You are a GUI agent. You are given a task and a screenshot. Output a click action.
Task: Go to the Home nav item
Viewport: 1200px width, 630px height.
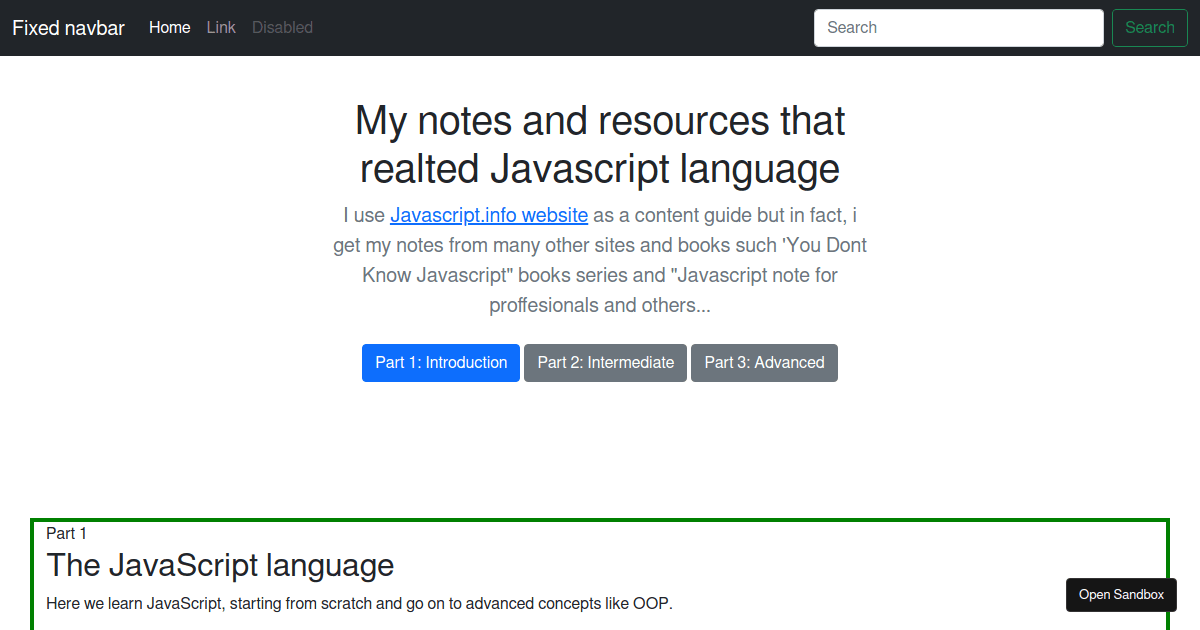[169, 28]
